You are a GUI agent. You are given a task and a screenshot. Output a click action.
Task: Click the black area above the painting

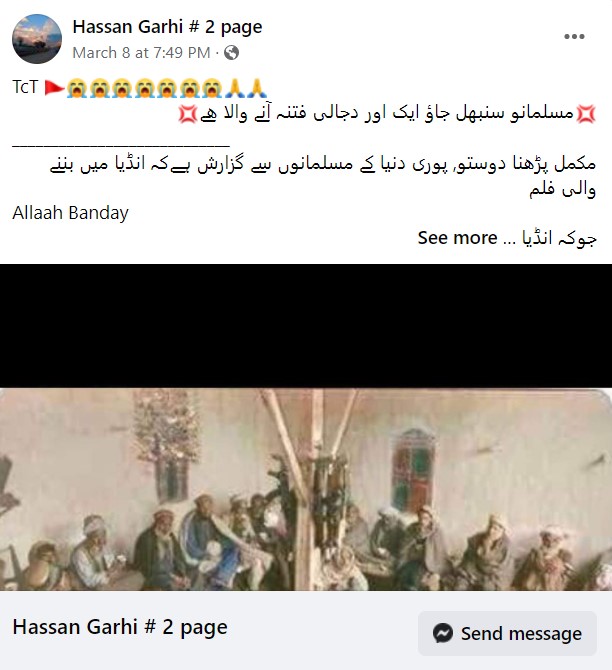tap(306, 326)
